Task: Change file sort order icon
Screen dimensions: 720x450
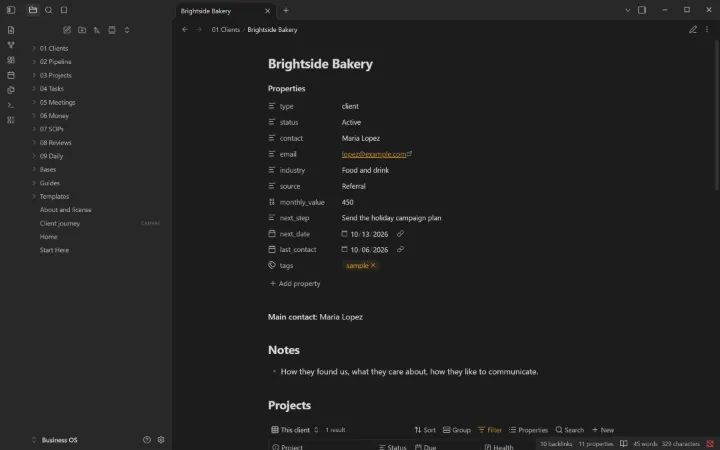Action: 97,30
